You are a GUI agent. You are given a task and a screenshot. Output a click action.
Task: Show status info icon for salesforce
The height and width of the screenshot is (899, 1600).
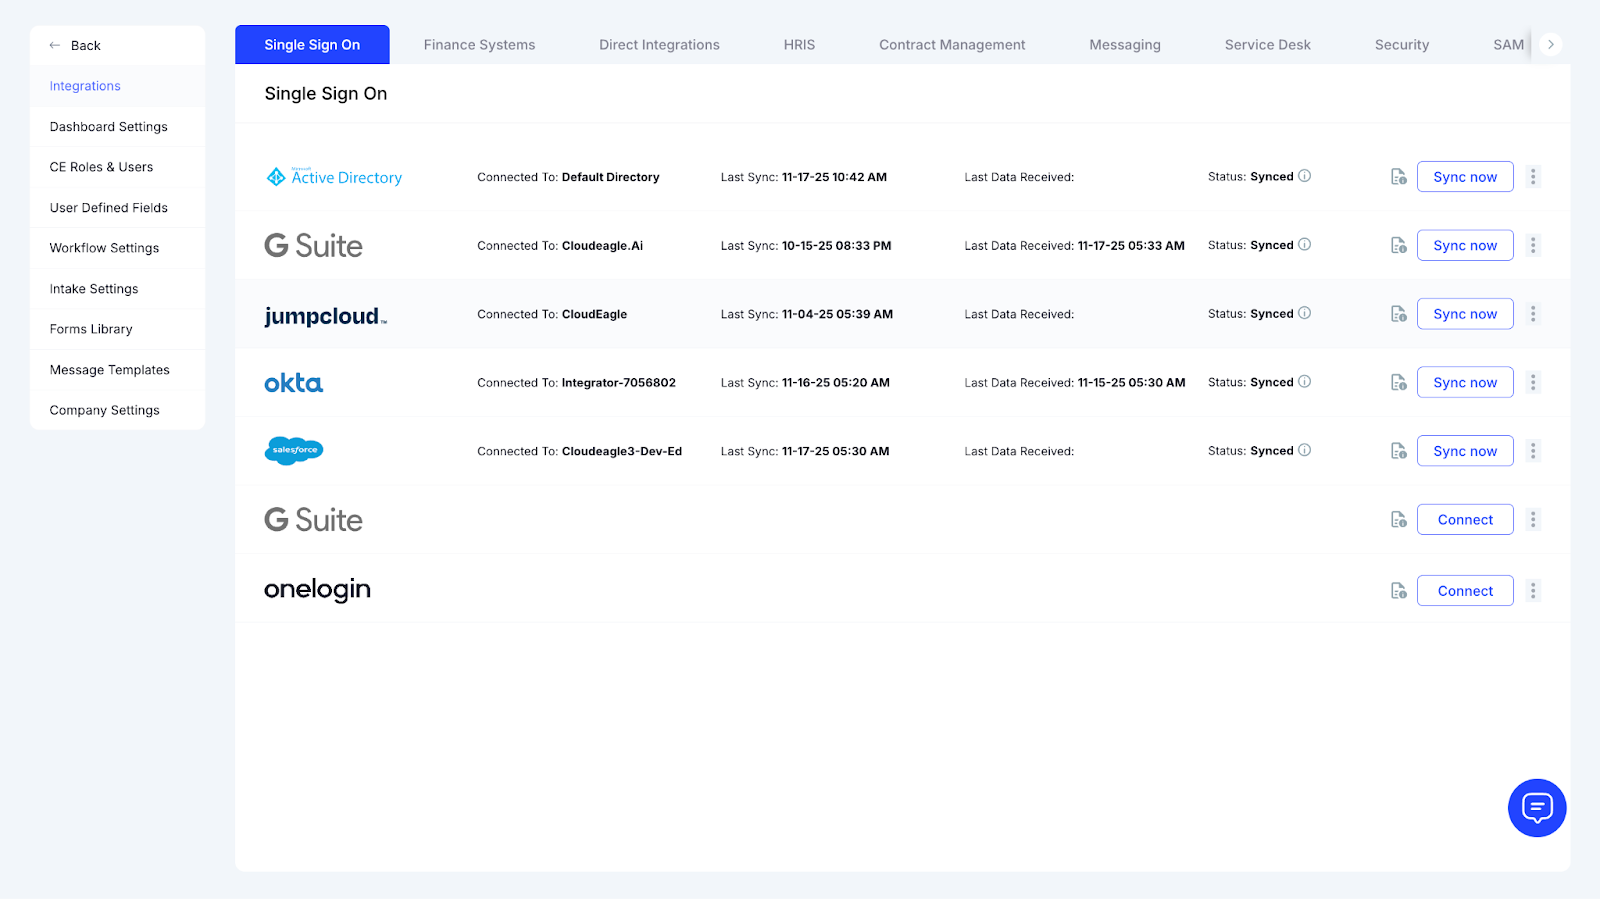click(1305, 450)
